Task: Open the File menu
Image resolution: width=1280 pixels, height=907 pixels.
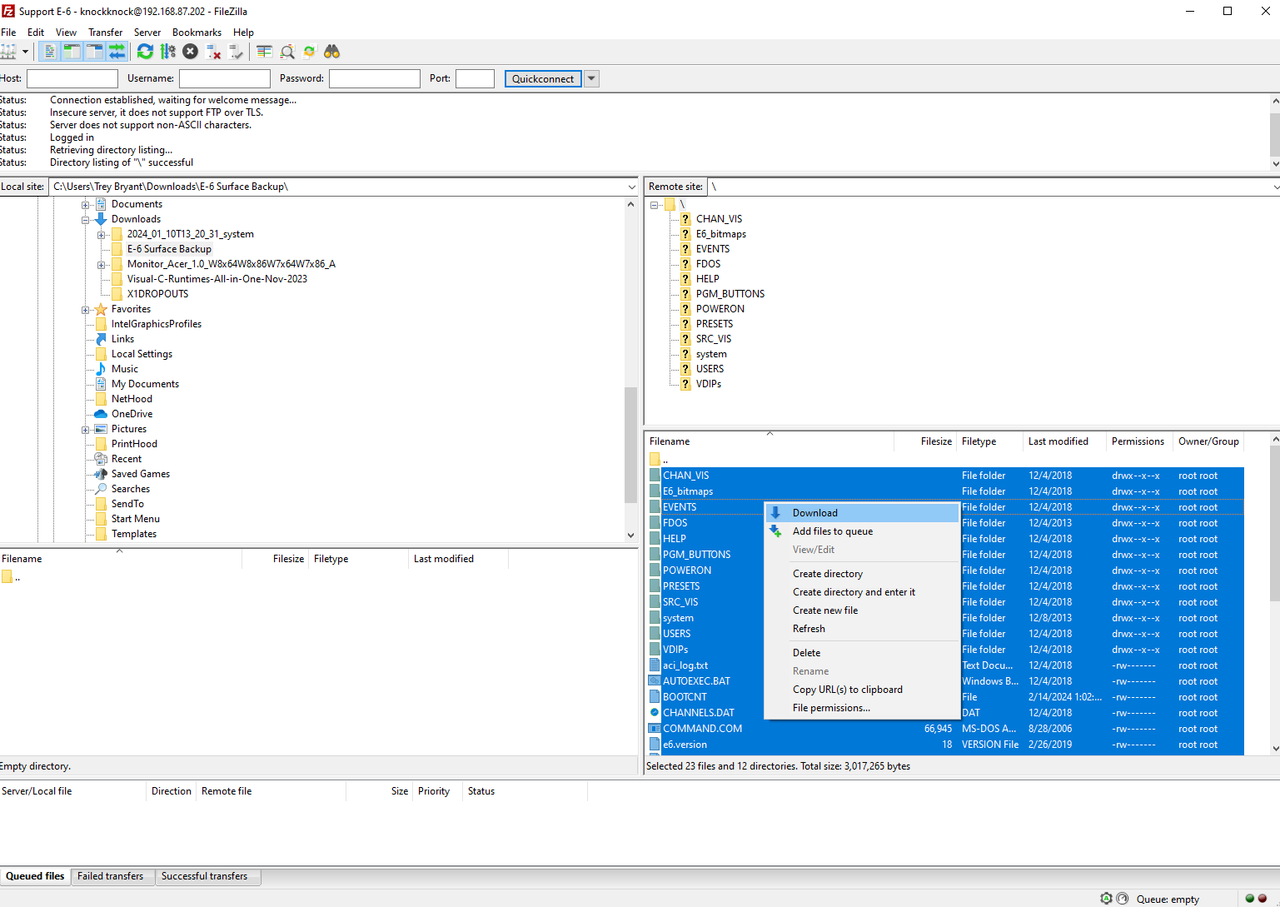Action: pyautogui.click(x=8, y=32)
